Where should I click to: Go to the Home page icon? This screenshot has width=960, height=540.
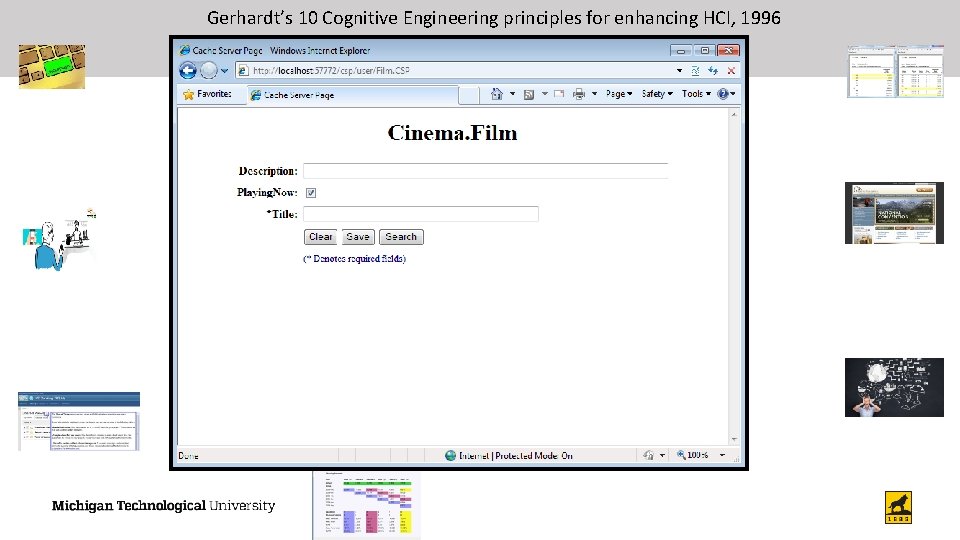pyautogui.click(x=497, y=94)
